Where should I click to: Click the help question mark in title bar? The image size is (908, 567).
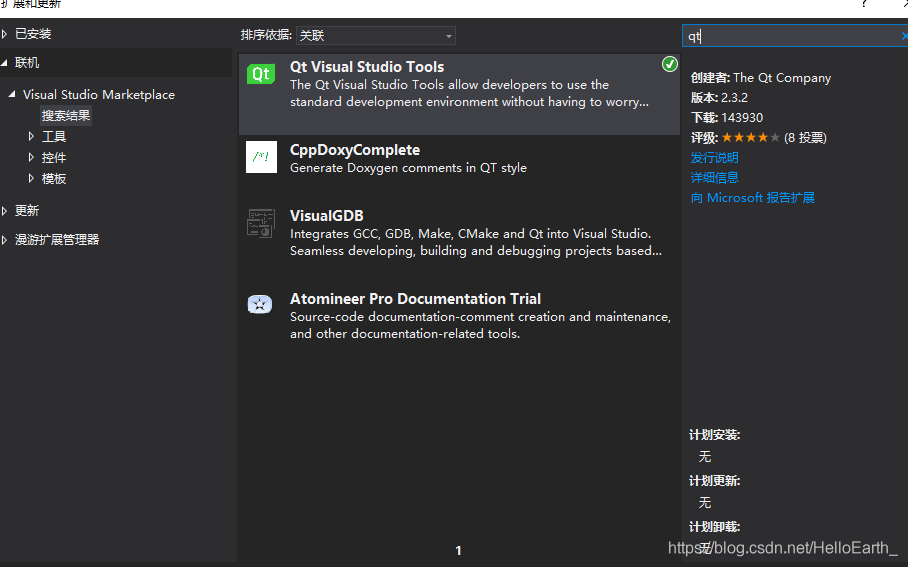(x=864, y=5)
